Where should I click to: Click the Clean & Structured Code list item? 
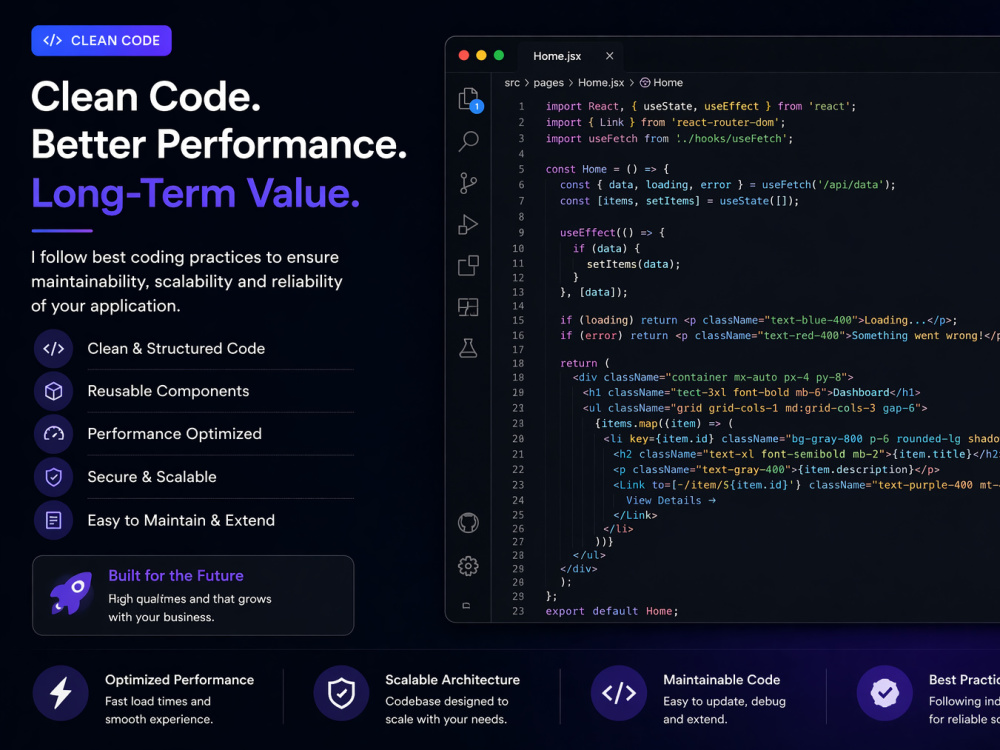pos(176,348)
